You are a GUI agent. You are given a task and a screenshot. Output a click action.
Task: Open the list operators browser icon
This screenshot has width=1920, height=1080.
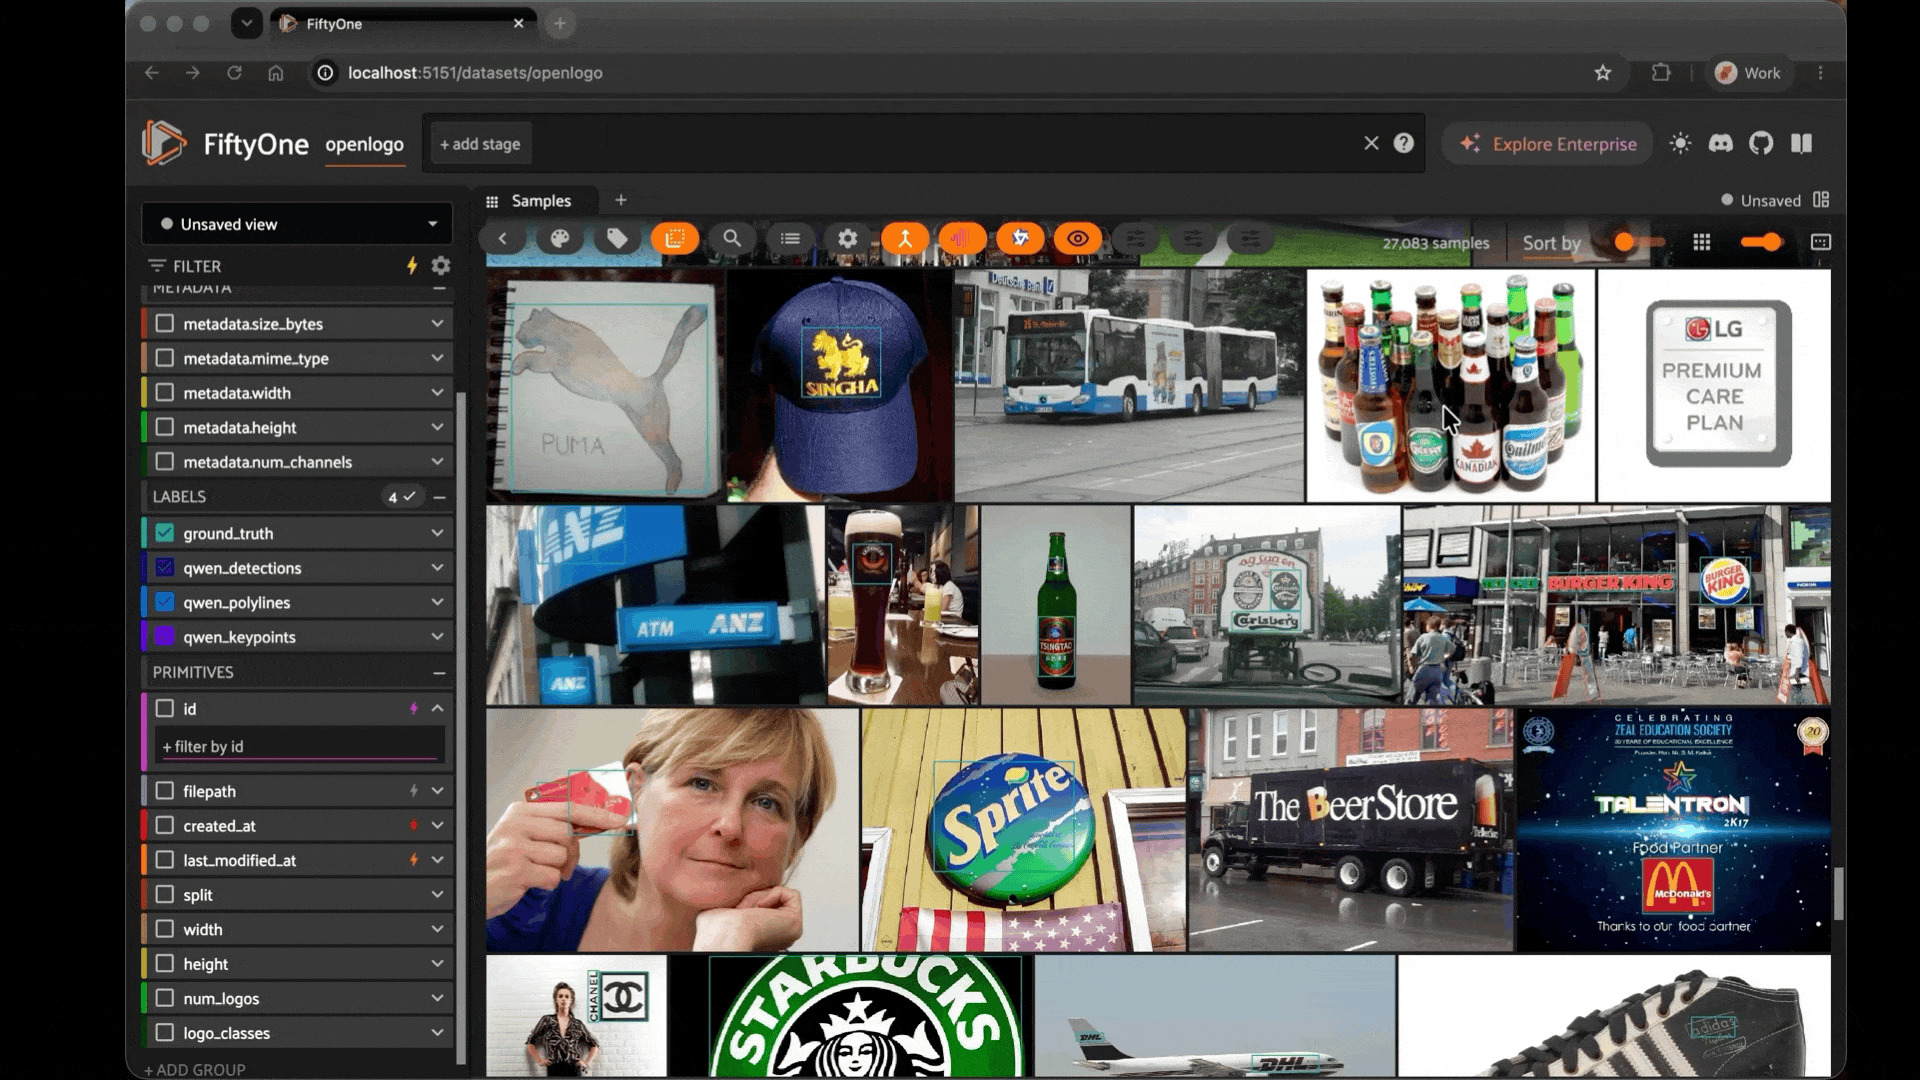point(790,239)
